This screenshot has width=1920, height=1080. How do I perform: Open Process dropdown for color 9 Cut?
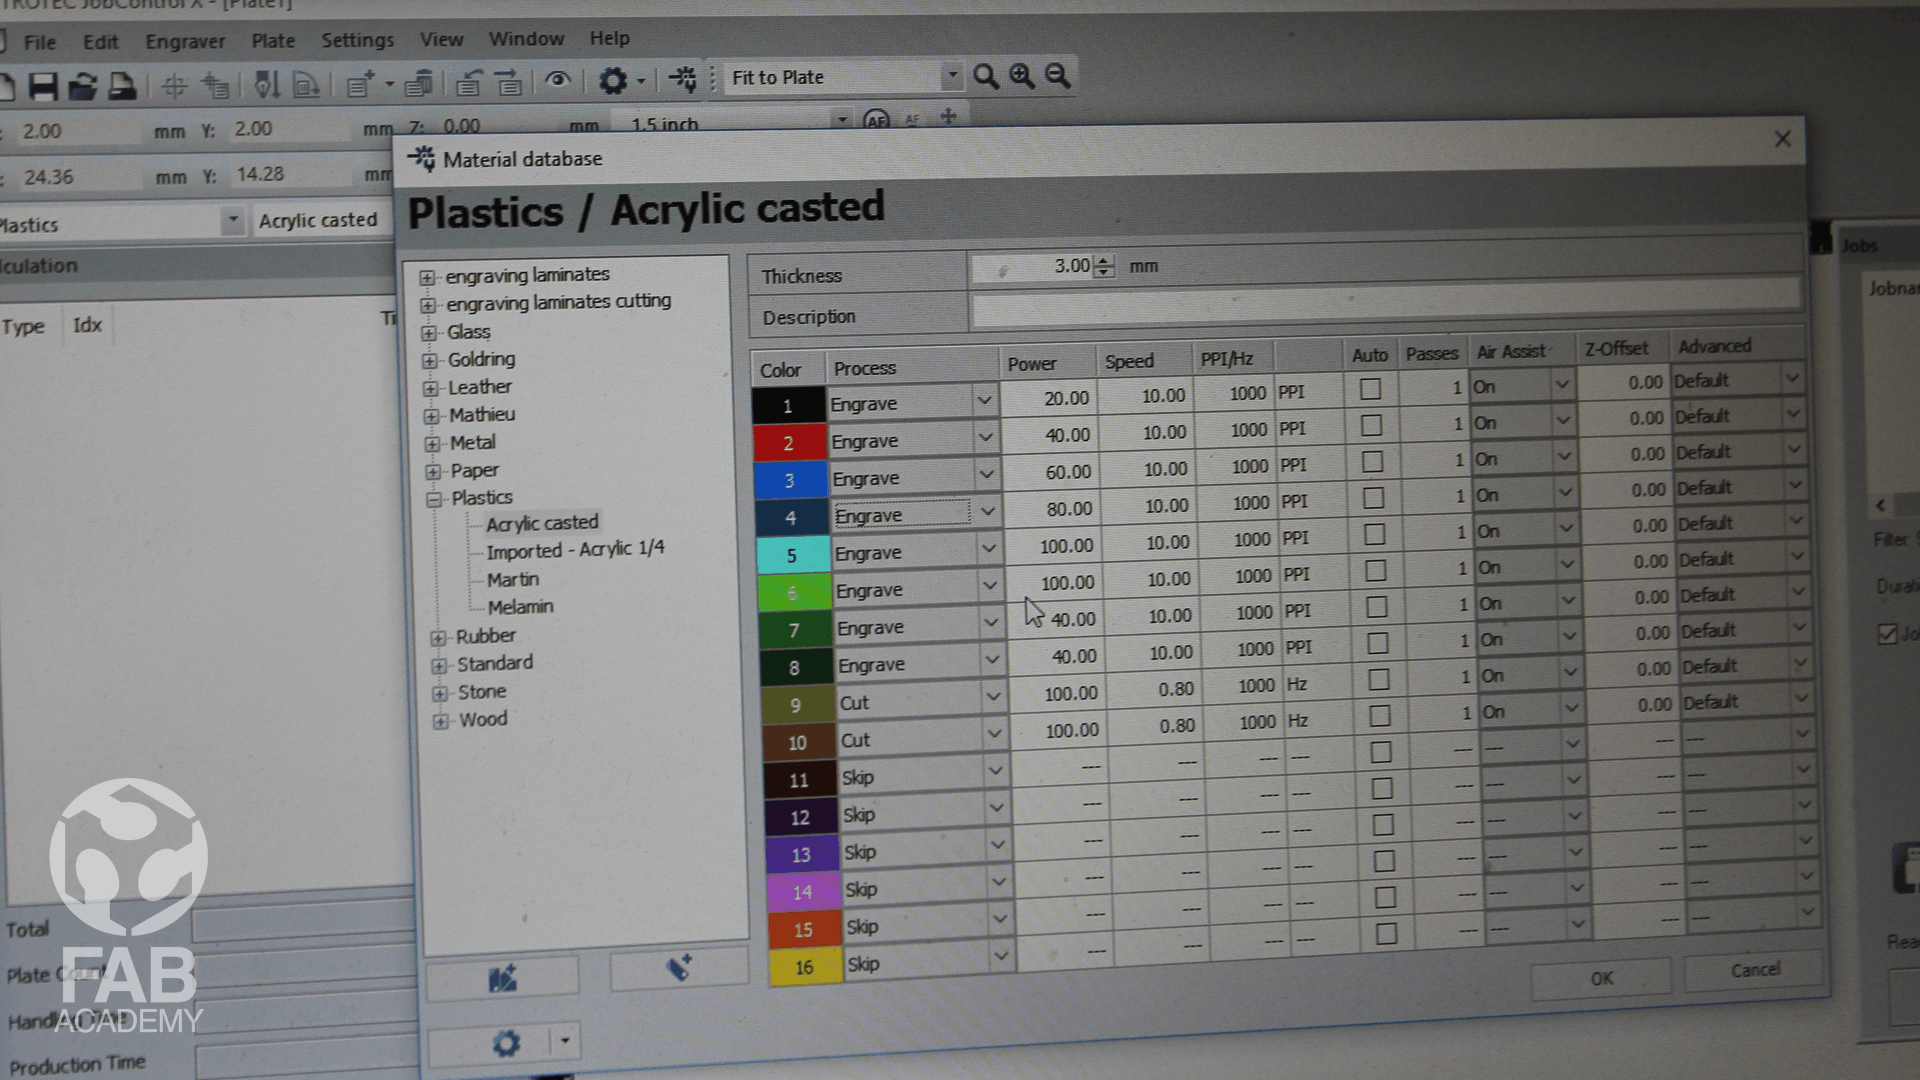[993, 697]
